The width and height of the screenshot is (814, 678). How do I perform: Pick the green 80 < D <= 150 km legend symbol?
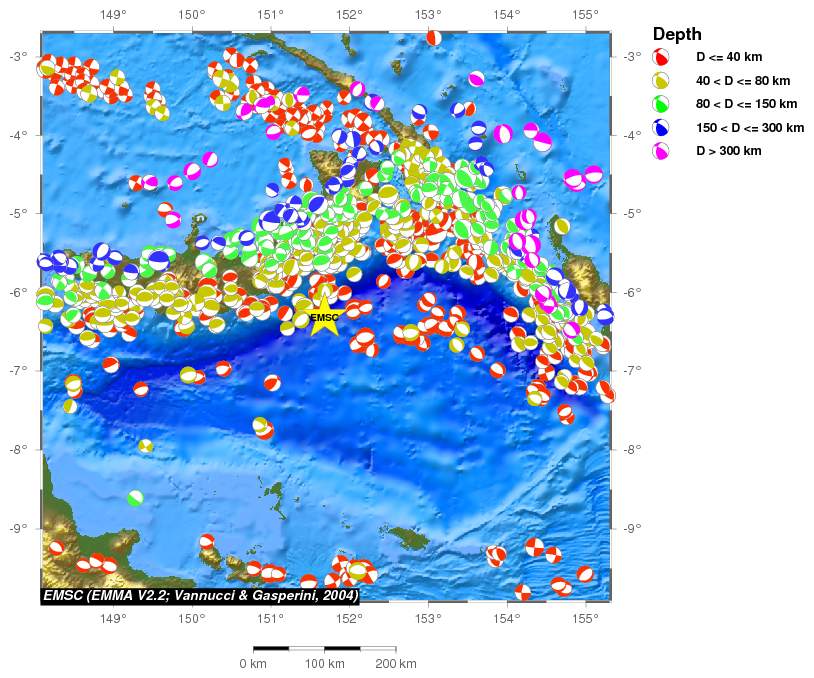661,104
